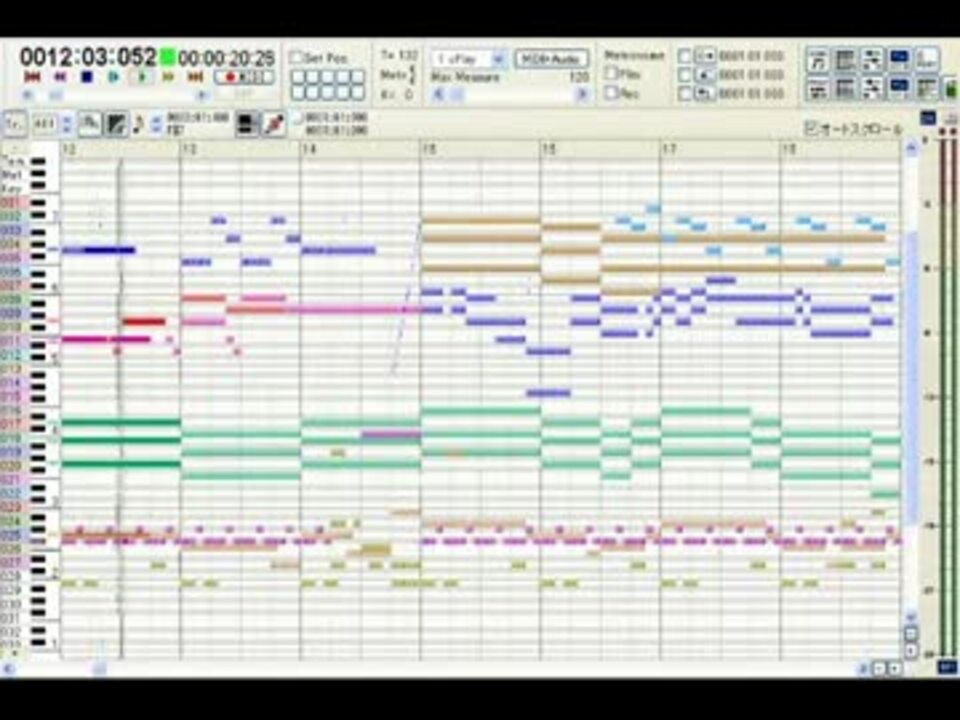Image resolution: width=960 pixels, height=720 pixels.
Task: Click the green level indicator icon beside icon grid
Action: (x=950, y=89)
